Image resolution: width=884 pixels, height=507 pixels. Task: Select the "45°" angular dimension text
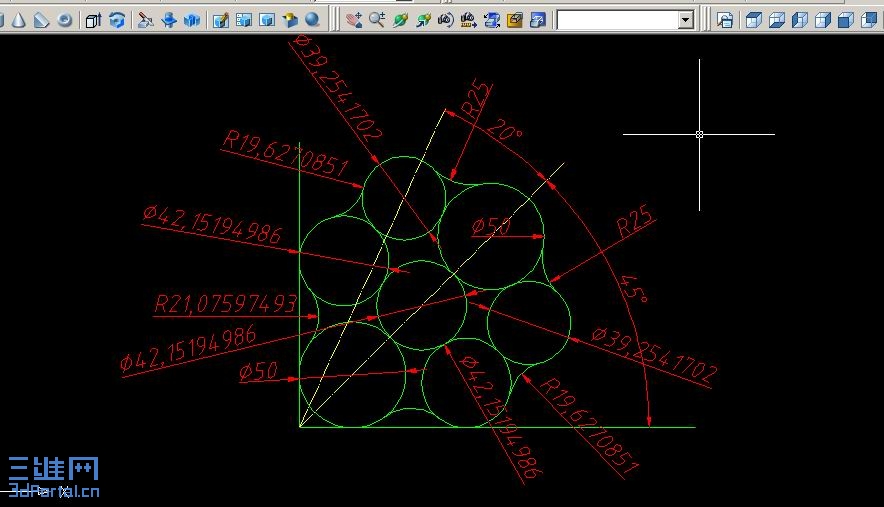point(635,289)
